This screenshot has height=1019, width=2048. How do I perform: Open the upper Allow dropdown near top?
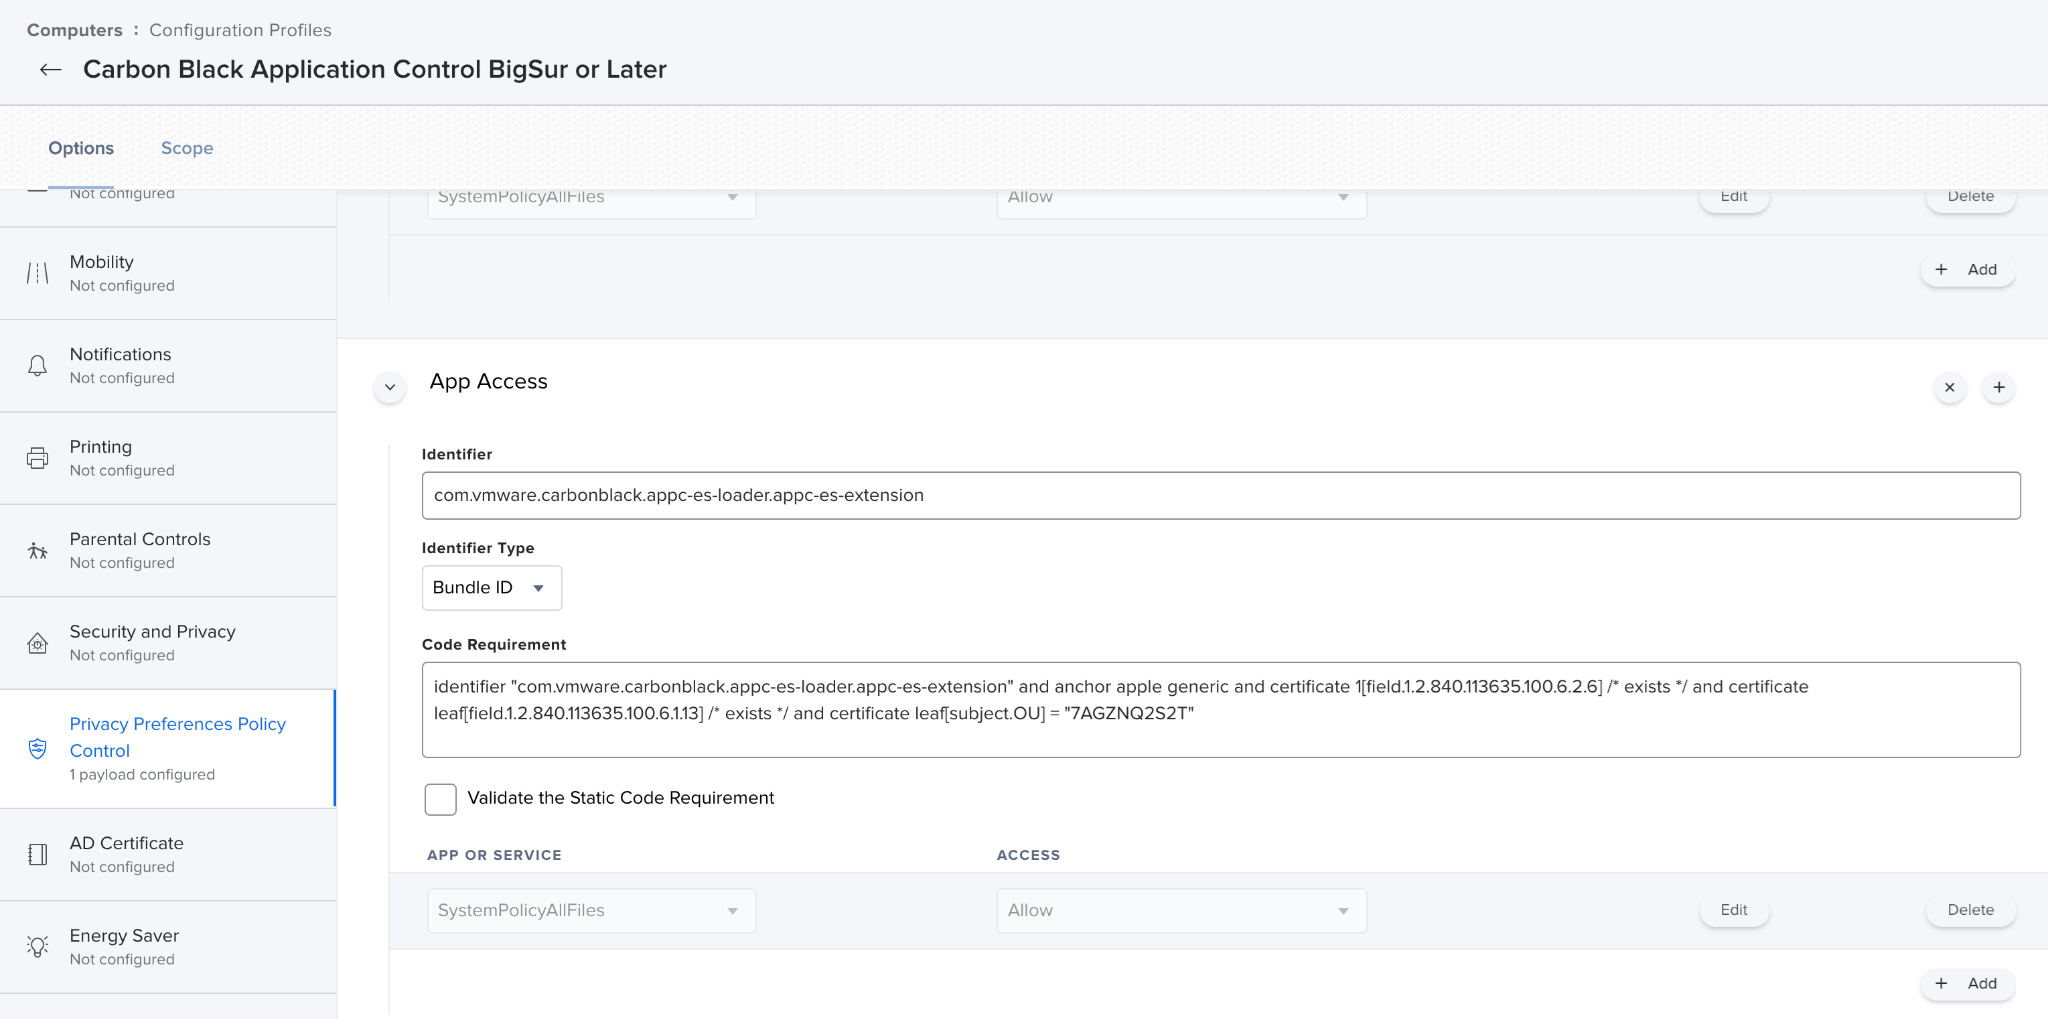coord(1181,203)
